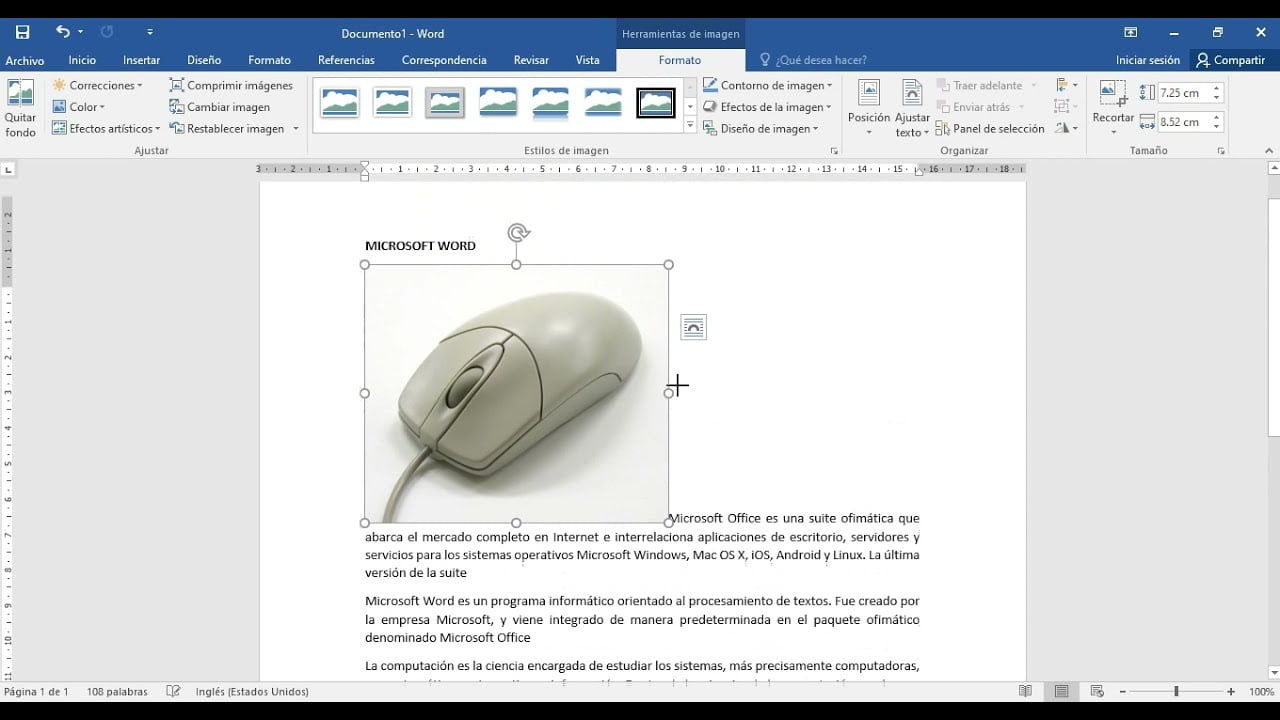Viewport: 1280px width, 720px height.
Task: Click the width field showing 8.52 cm
Action: 1184,122
